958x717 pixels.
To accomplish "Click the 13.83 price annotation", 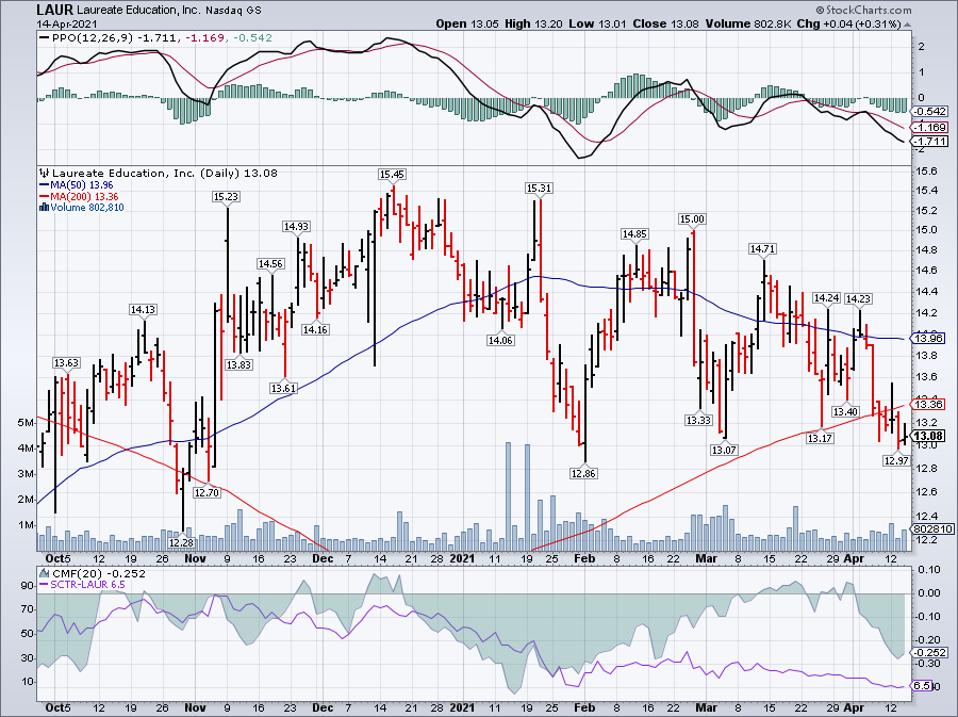I will coord(238,365).
